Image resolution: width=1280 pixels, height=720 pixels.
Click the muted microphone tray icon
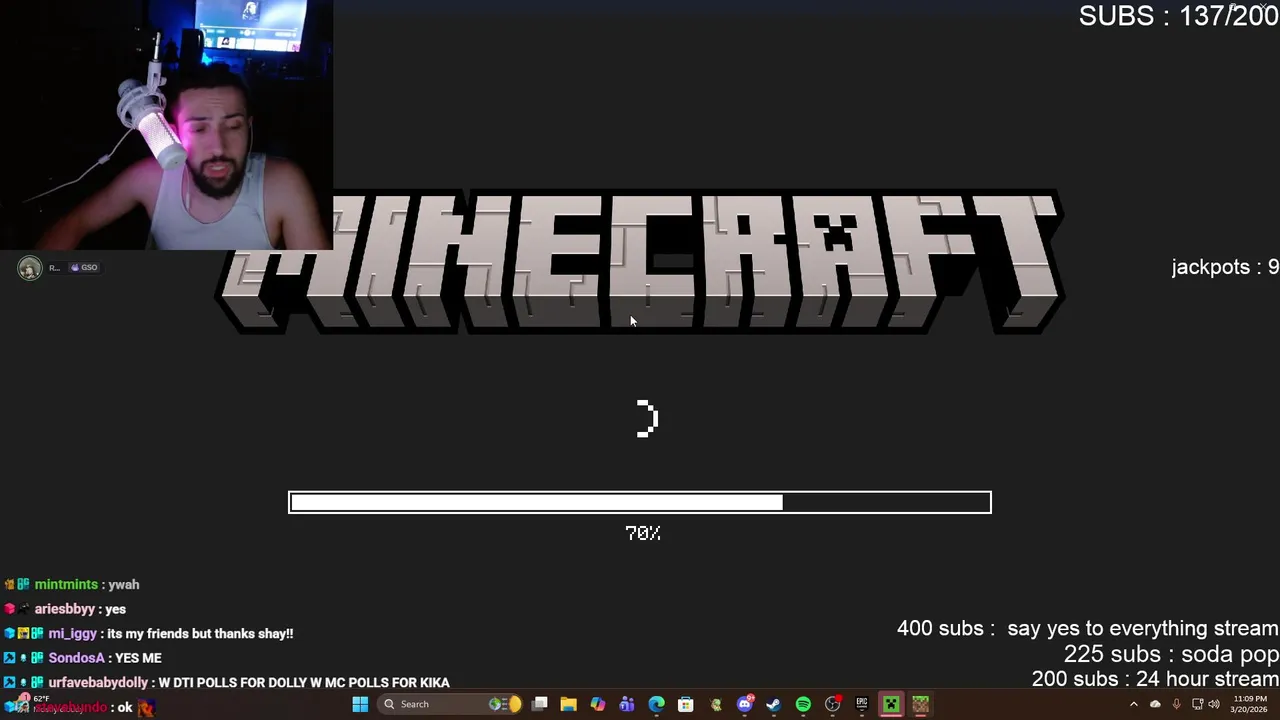pyautogui.click(x=1177, y=704)
